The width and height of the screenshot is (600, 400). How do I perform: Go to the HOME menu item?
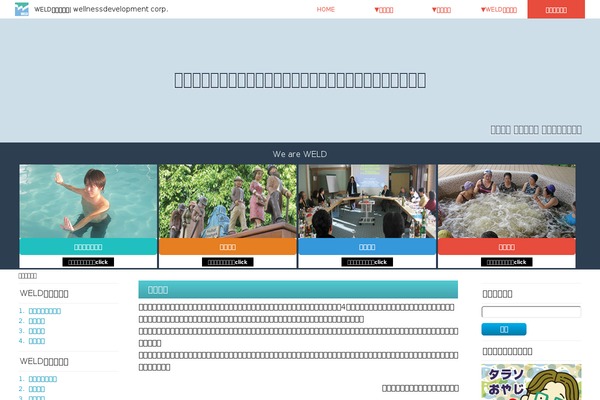coord(326,10)
